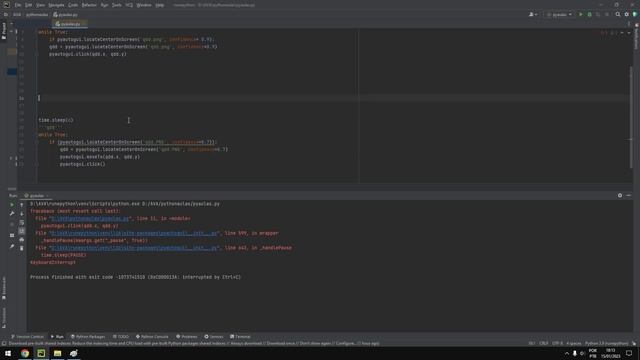The height and width of the screenshot is (360, 640).
Task: Open traceback link at line 599 in wrapper
Action: point(133,233)
